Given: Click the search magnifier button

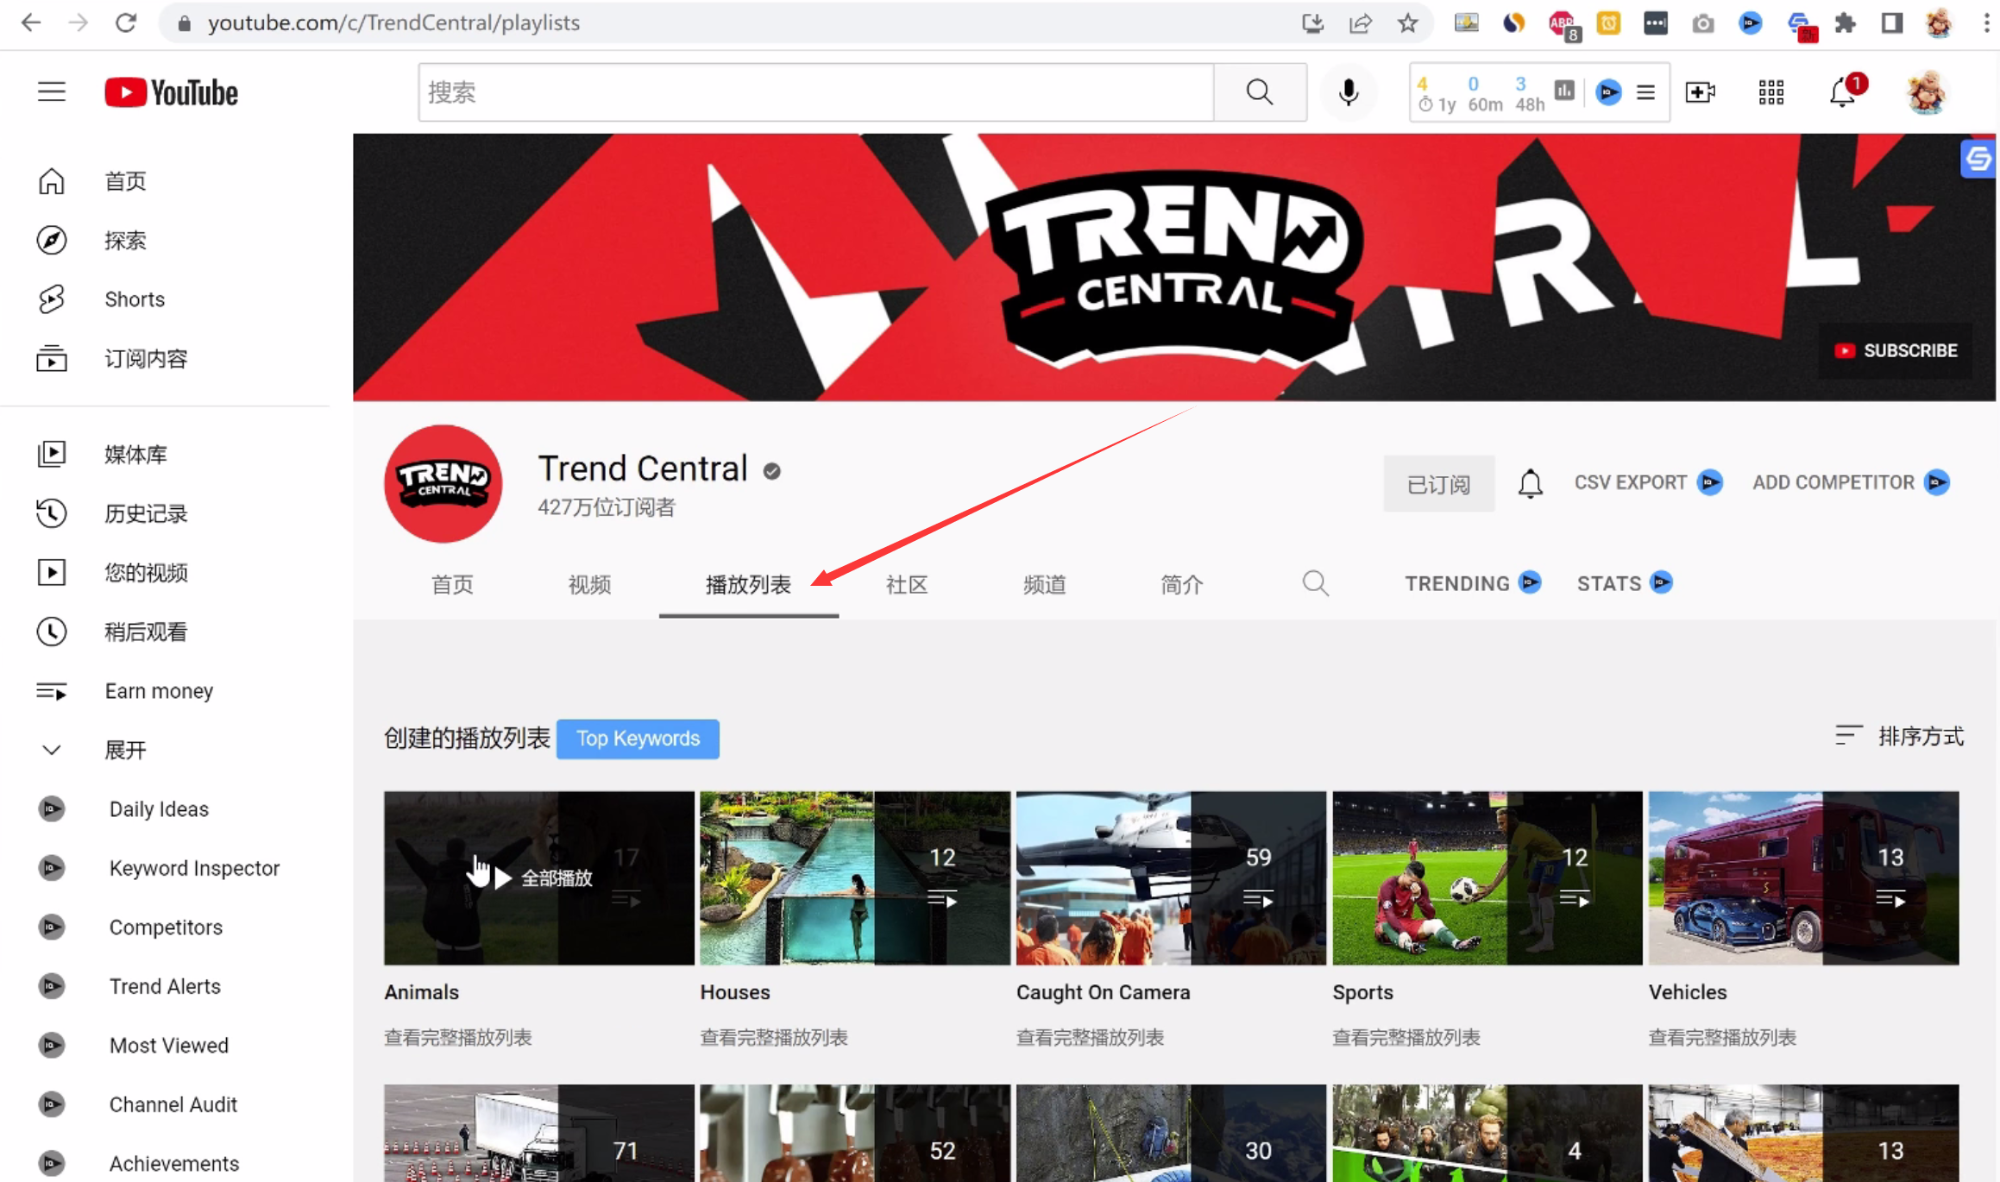Looking at the screenshot, I should 1260,92.
